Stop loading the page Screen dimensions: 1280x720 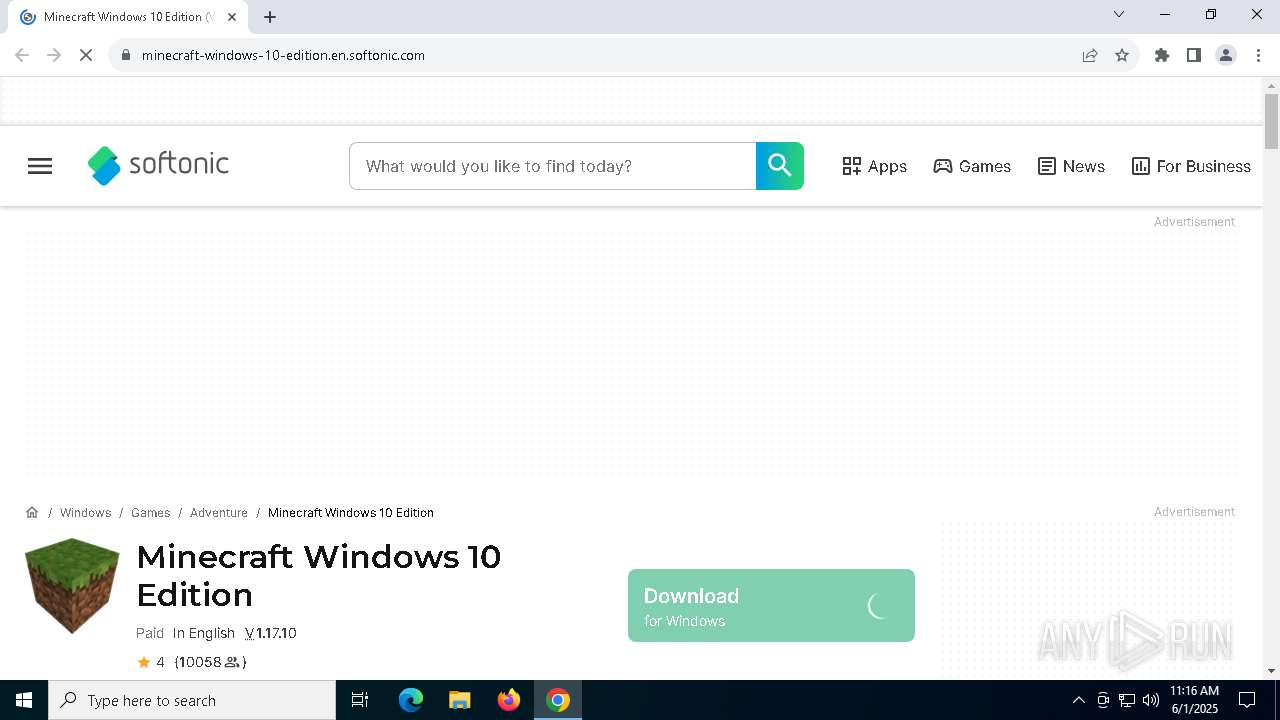86,55
